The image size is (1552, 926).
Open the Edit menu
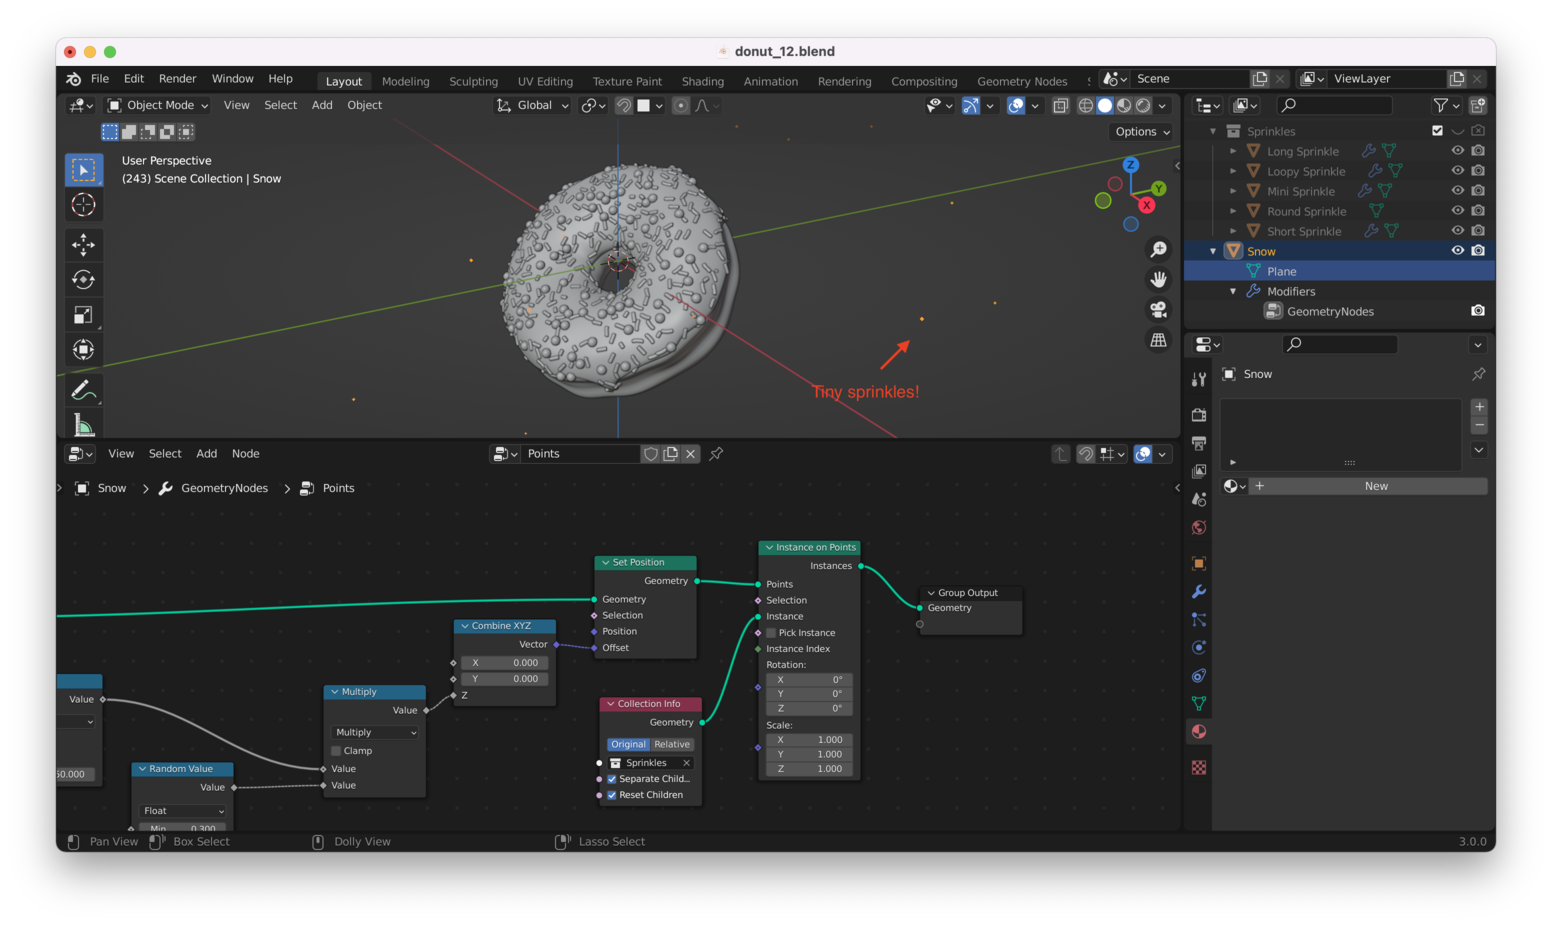(x=133, y=79)
